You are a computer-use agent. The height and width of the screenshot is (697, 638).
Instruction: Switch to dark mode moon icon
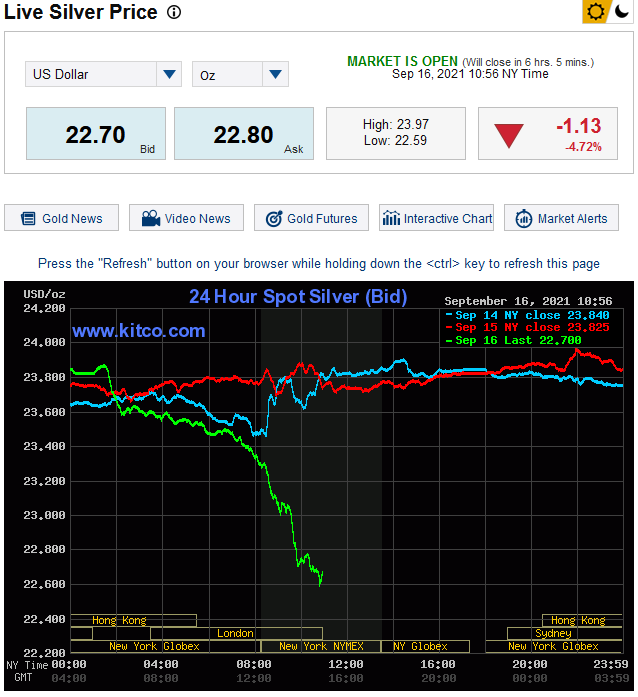coord(622,11)
